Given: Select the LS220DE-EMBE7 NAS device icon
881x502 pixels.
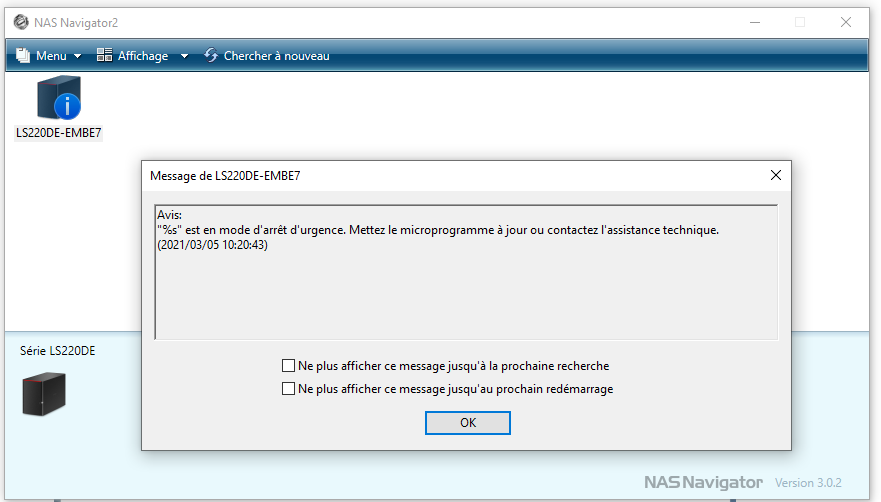Looking at the screenshot, I should tap(58, 98).
